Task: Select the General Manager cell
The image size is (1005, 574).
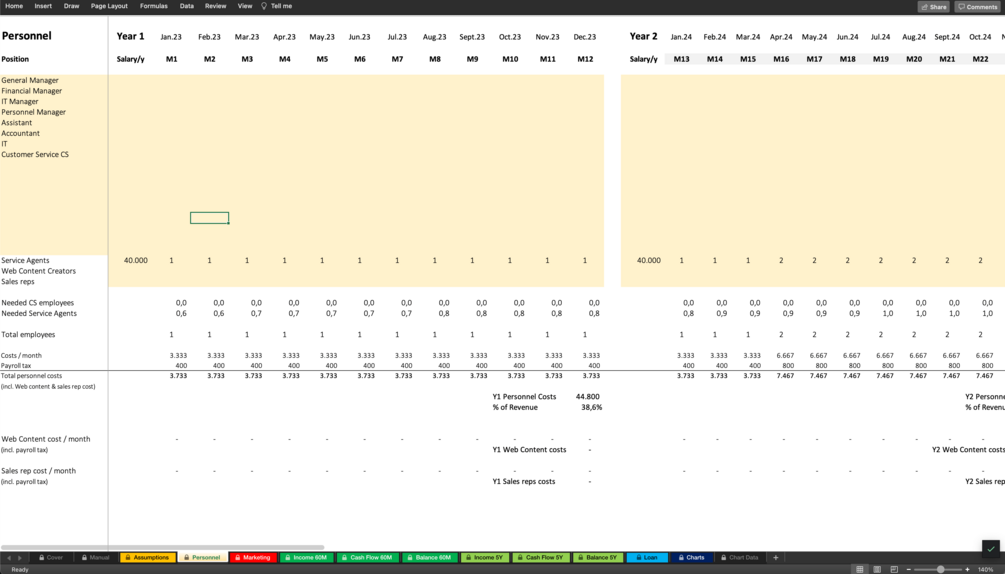Action: click(x=29, y=80)
